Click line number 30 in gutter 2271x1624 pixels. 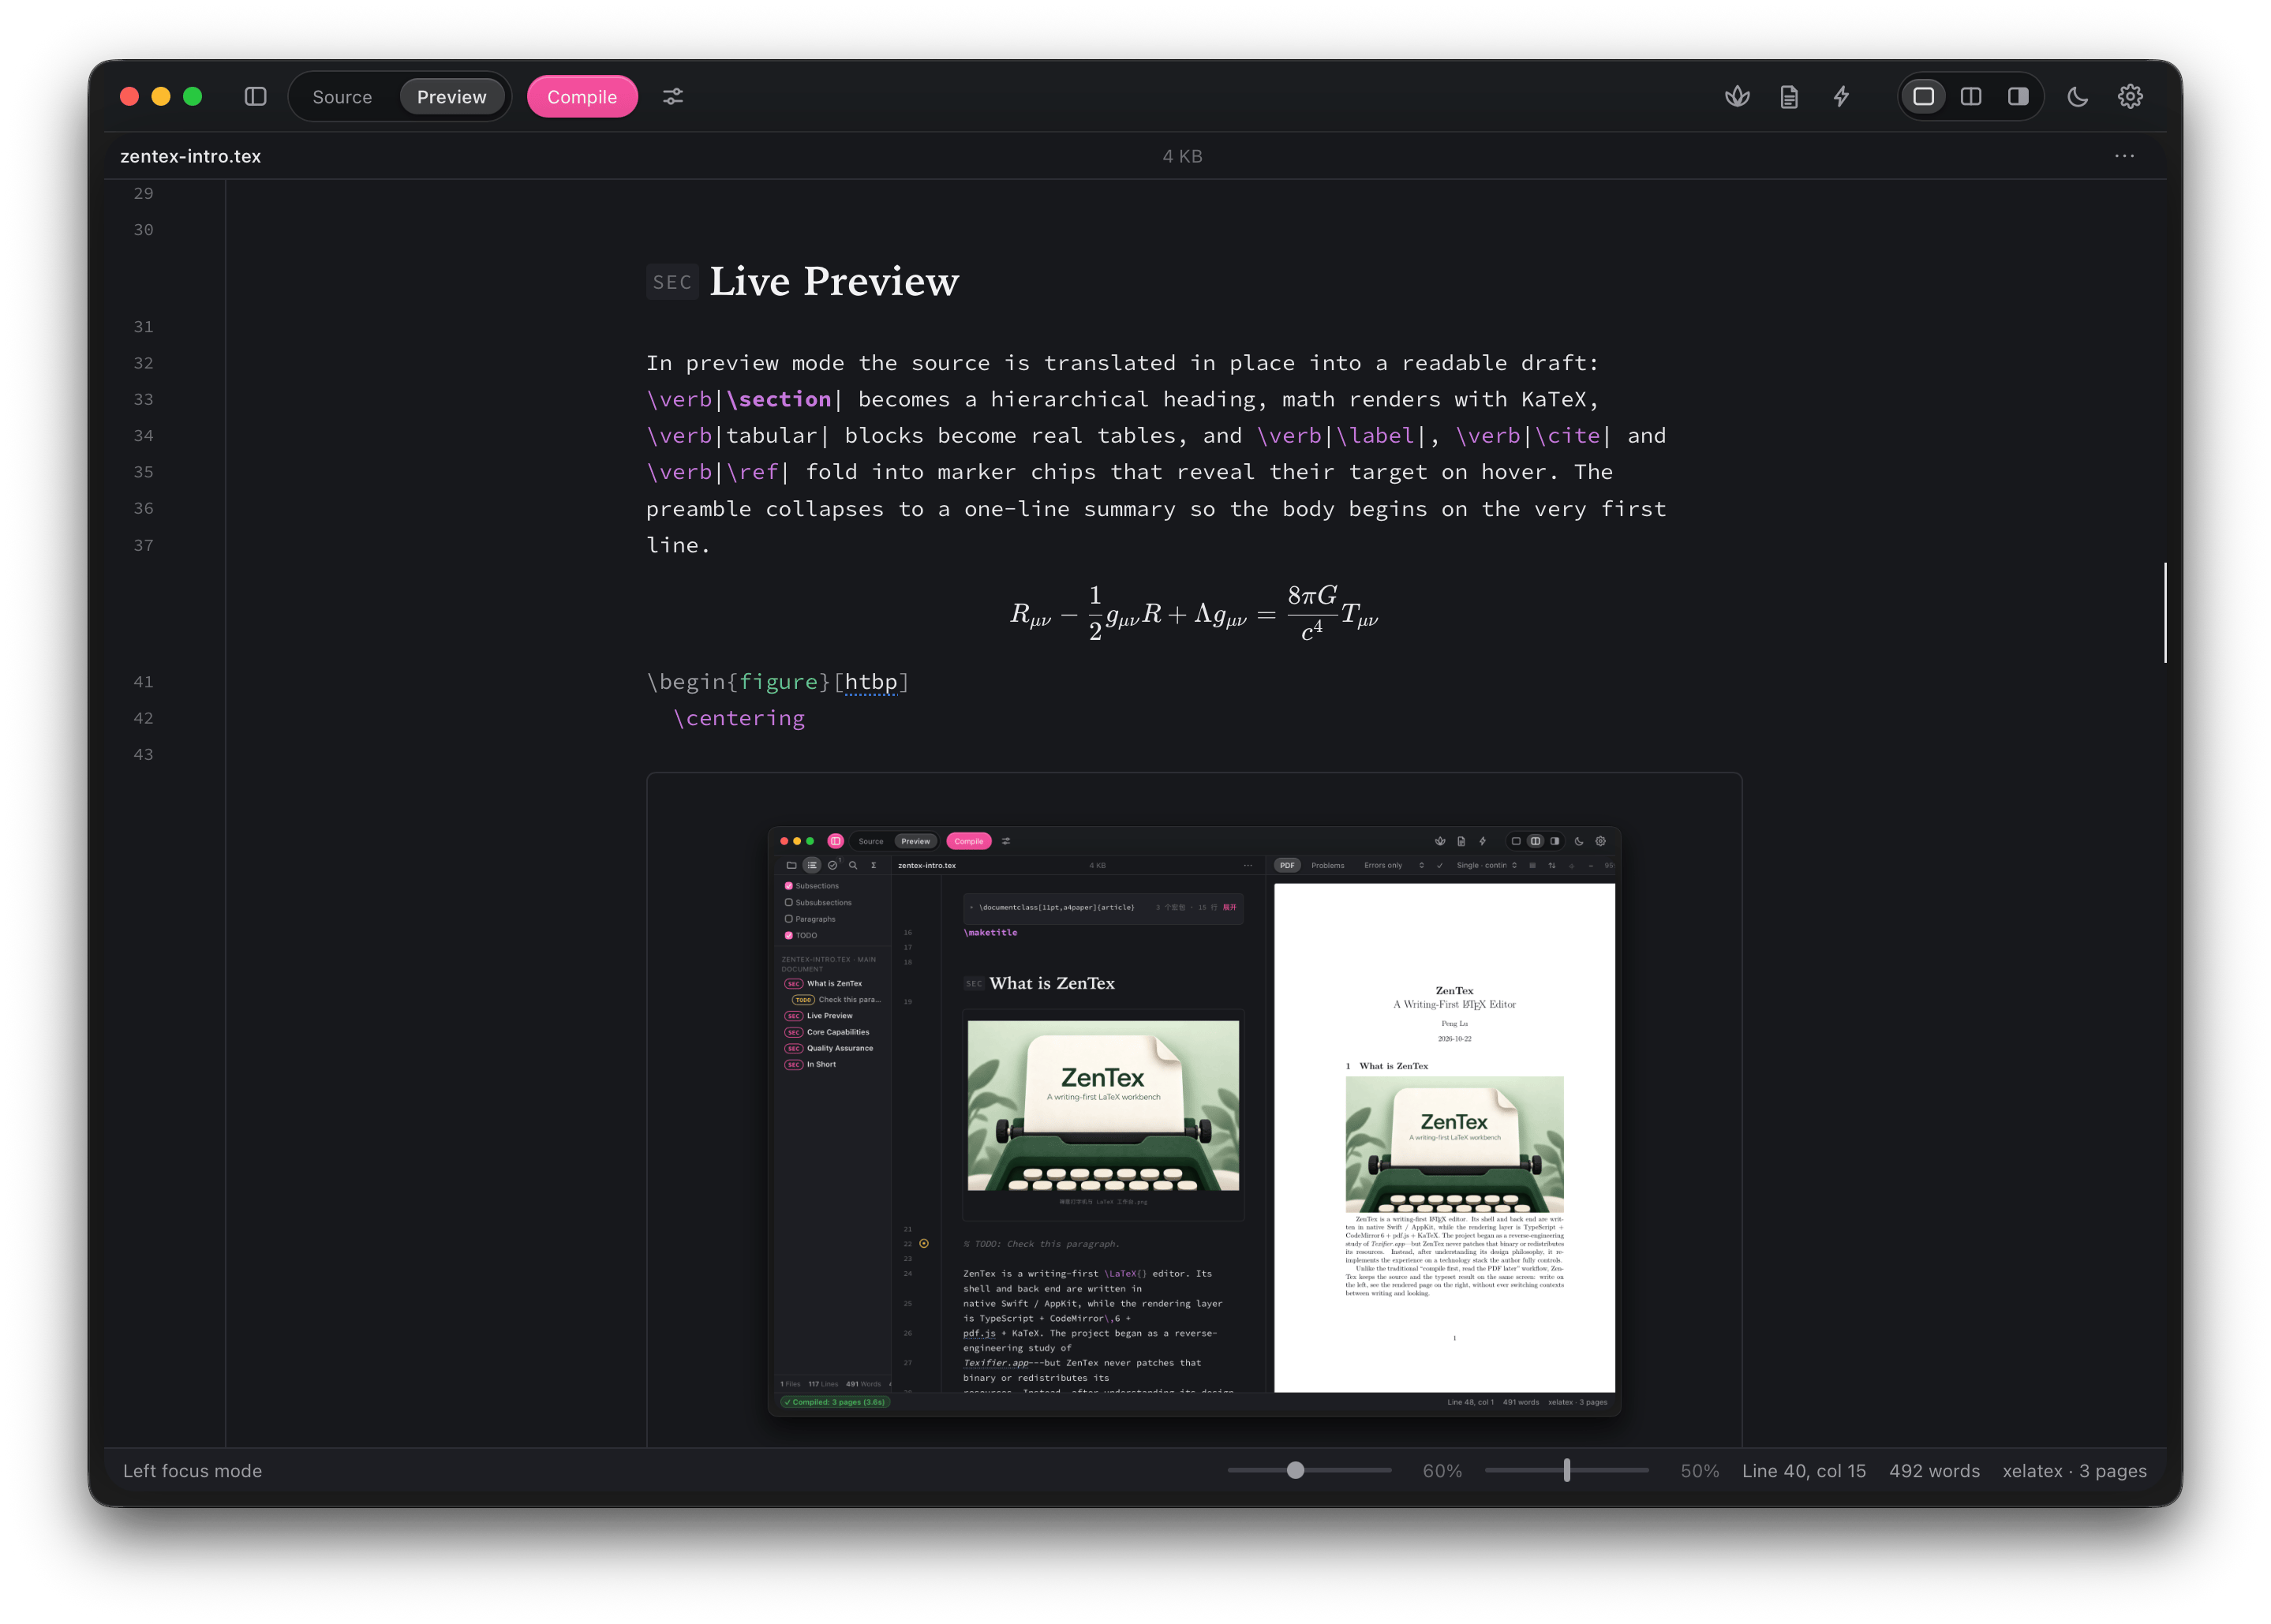point(143,230)
